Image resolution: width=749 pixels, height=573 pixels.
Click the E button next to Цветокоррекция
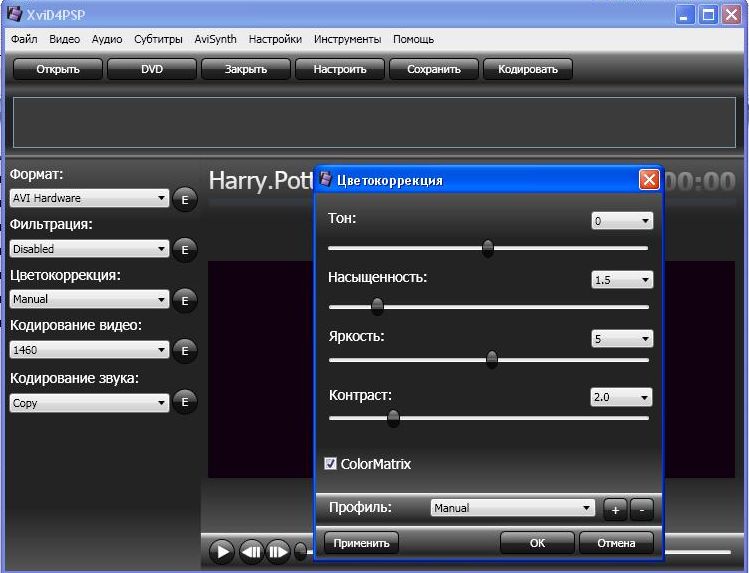[185, 301]
